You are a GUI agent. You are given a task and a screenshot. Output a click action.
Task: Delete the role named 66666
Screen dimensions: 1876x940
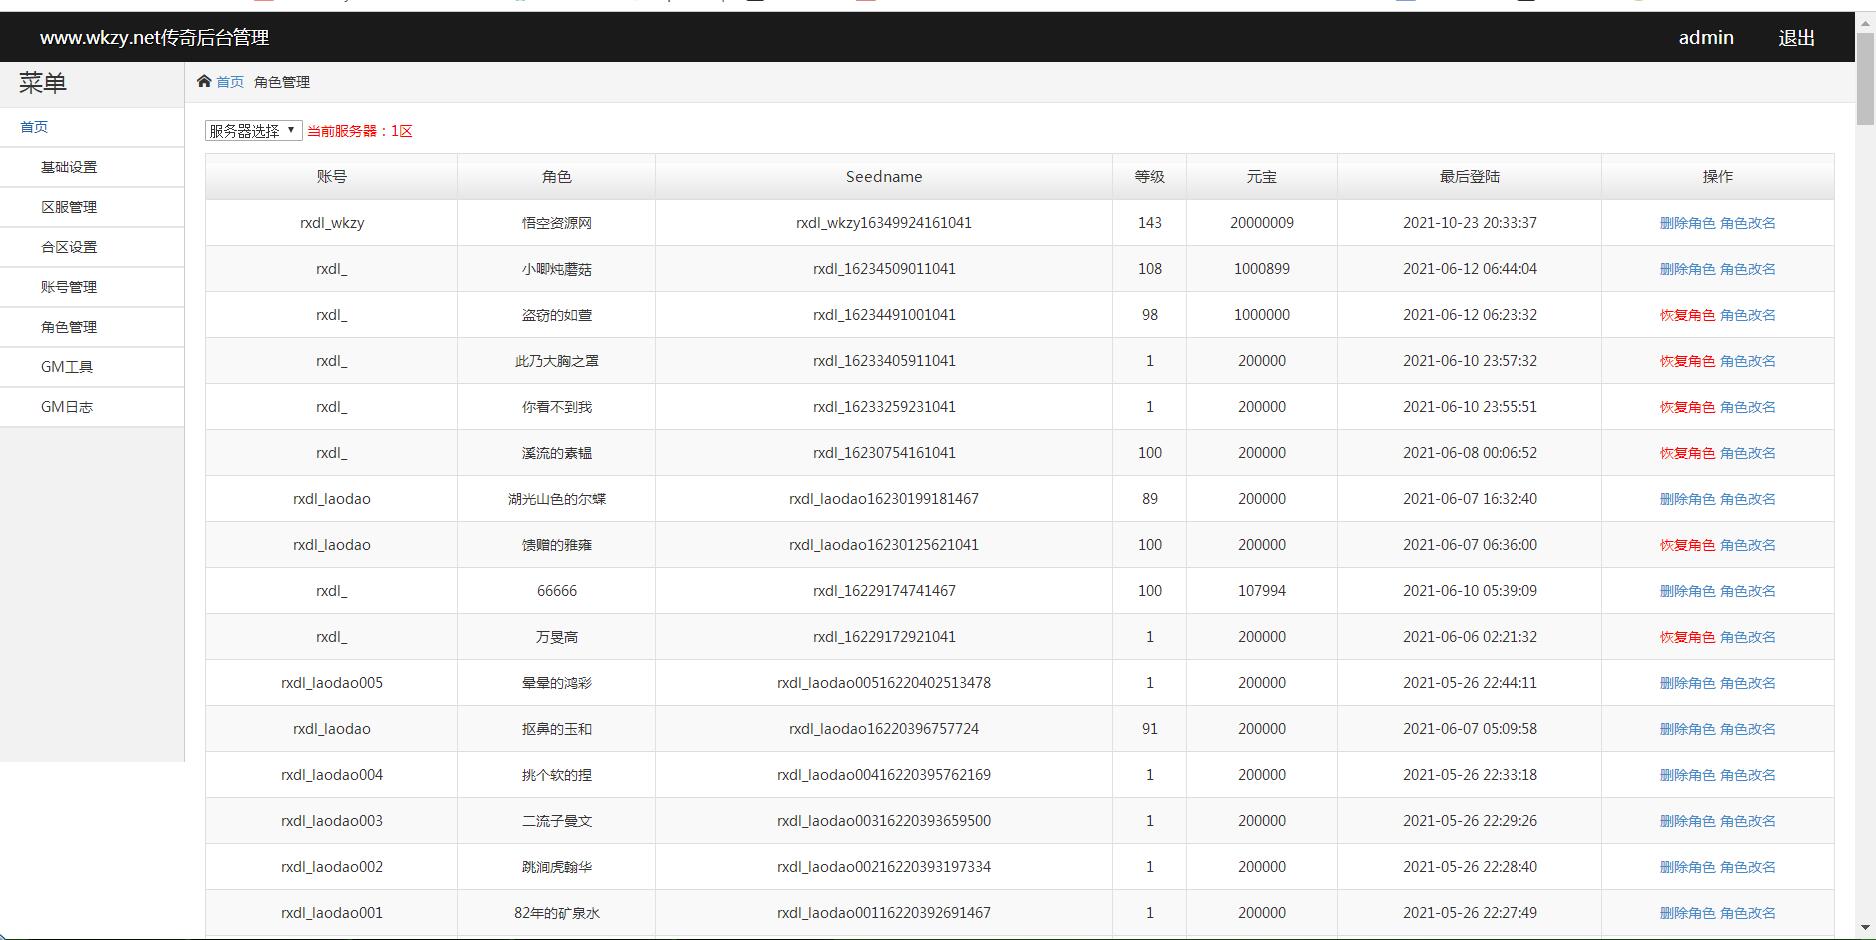coord(1687,591)
